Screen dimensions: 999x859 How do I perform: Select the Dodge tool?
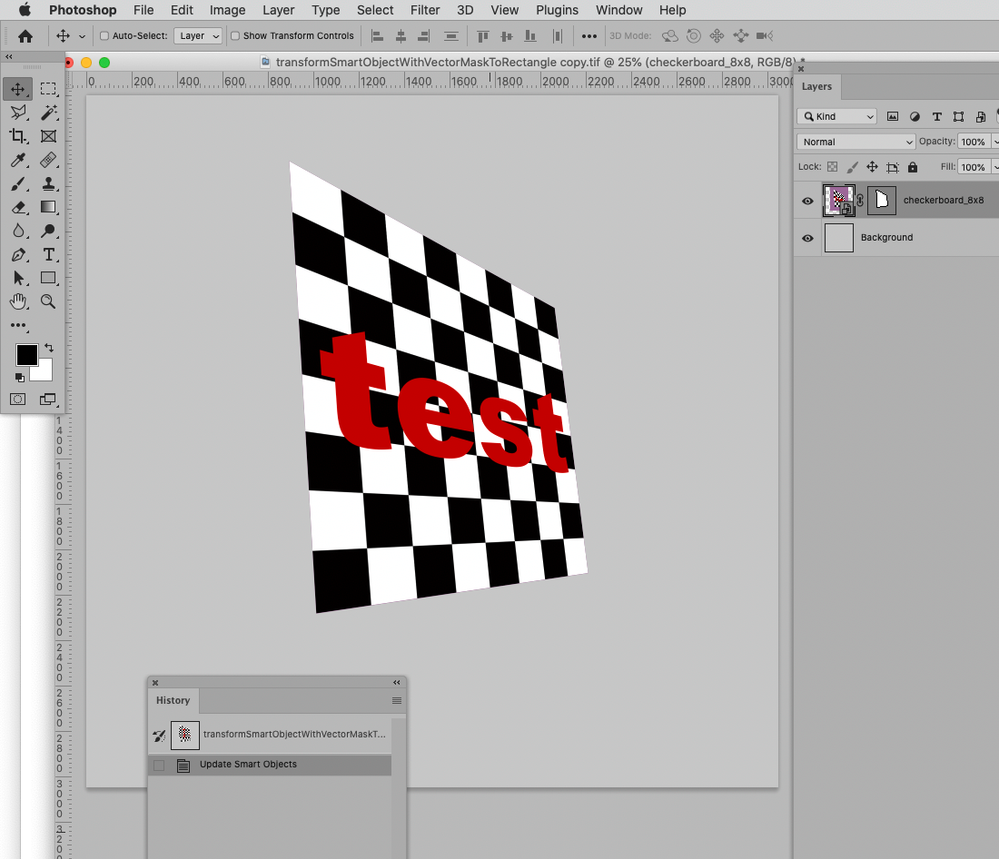[x=48, y=231]
